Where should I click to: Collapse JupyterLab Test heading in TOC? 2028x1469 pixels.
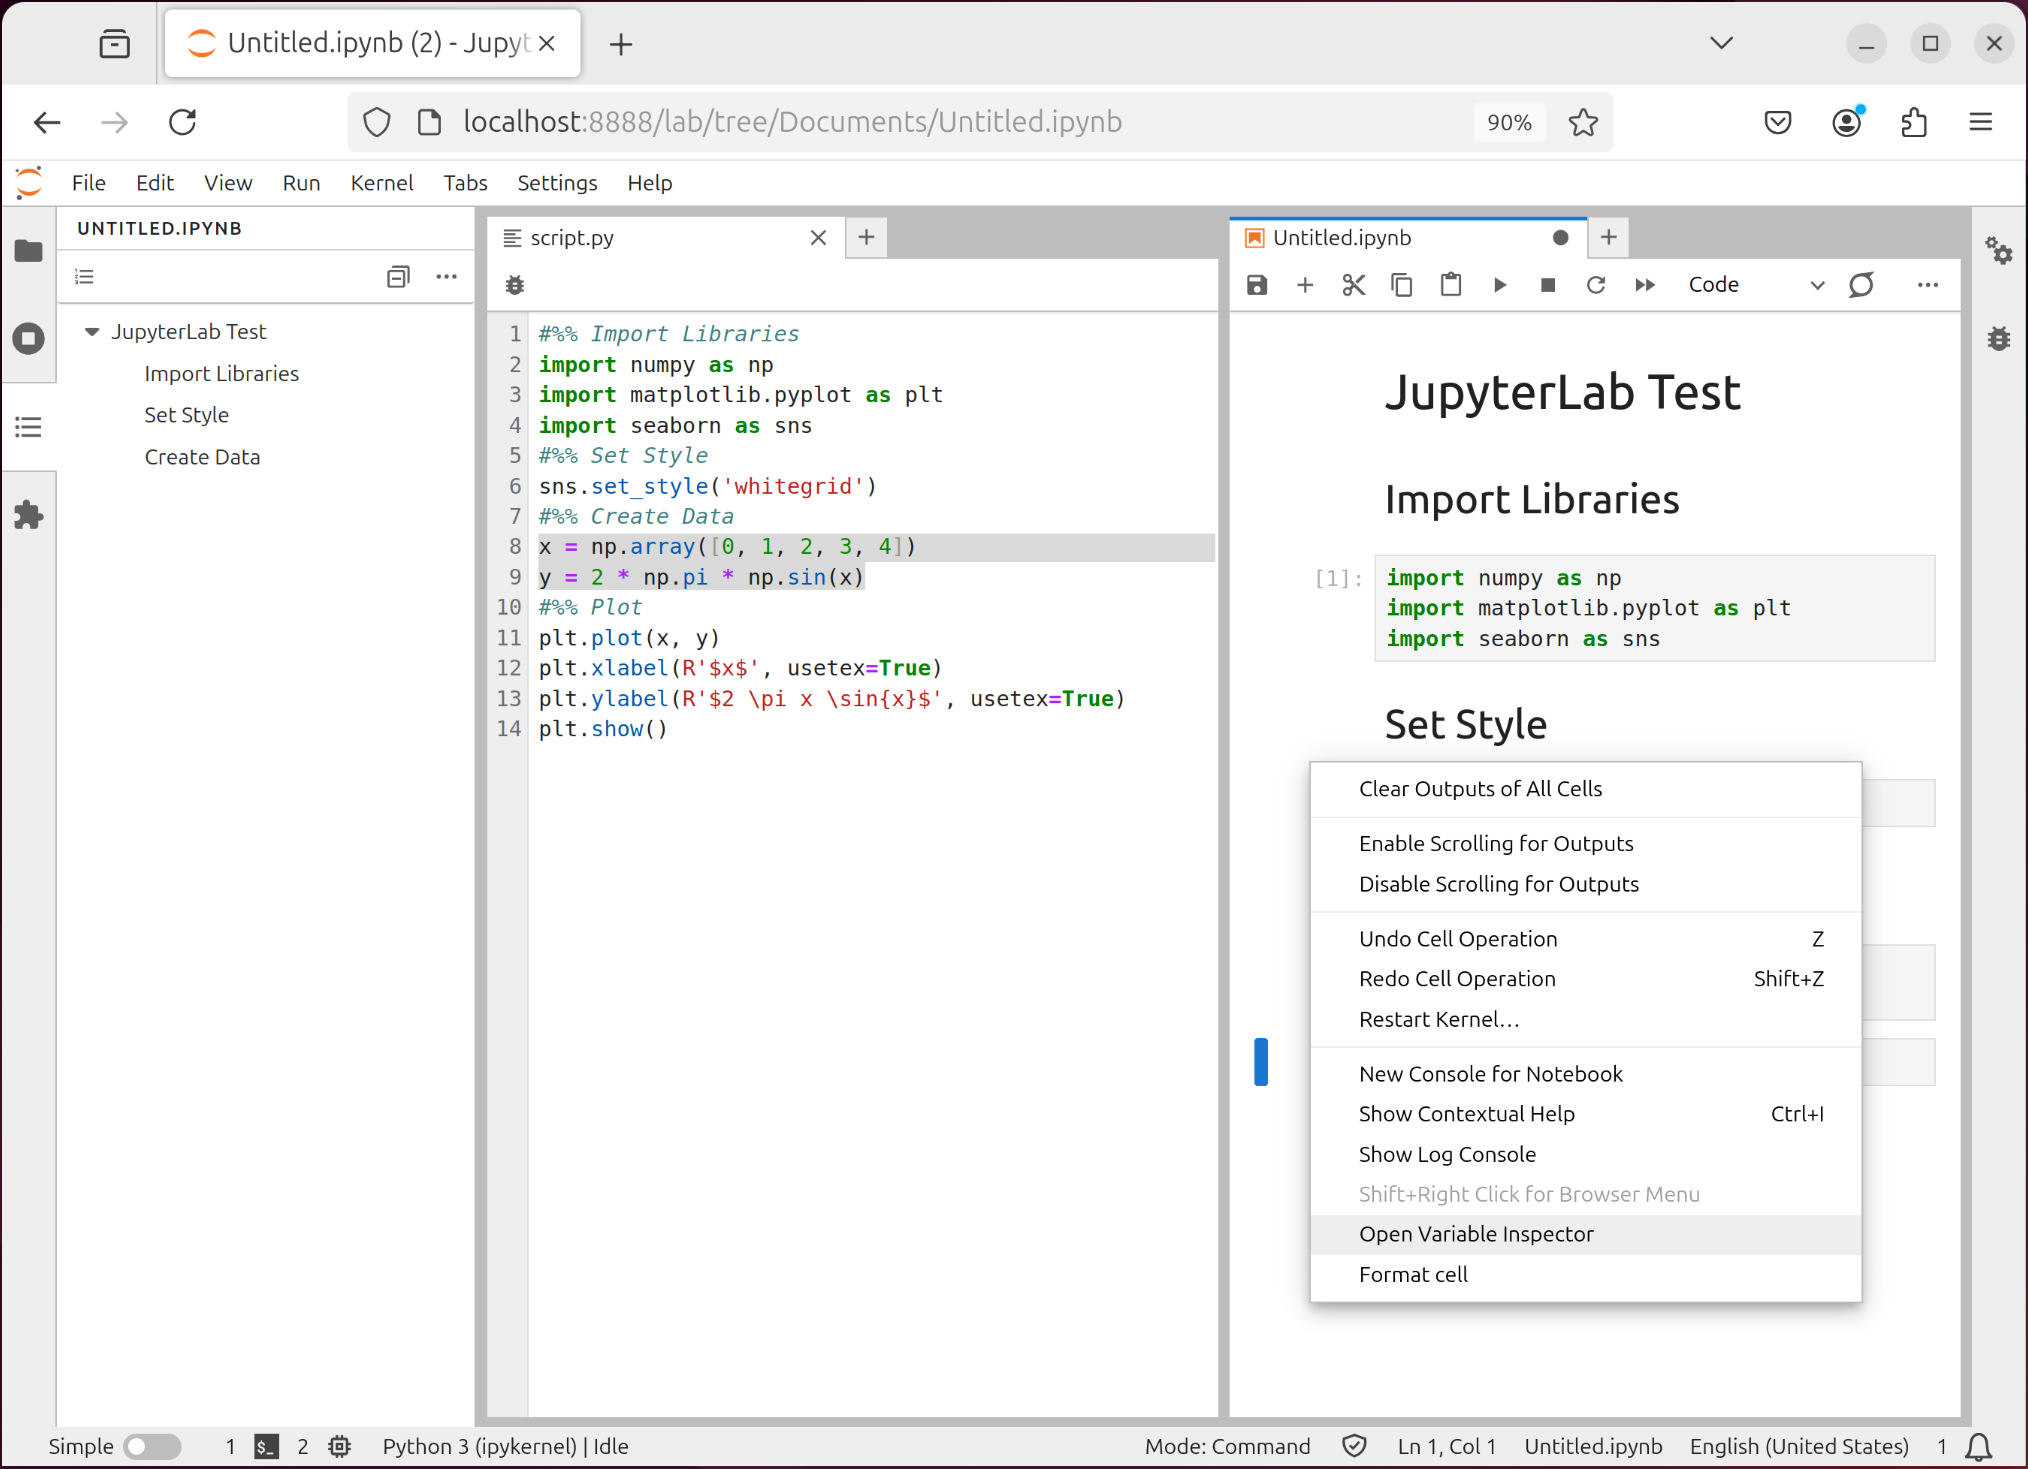point(92,332)
